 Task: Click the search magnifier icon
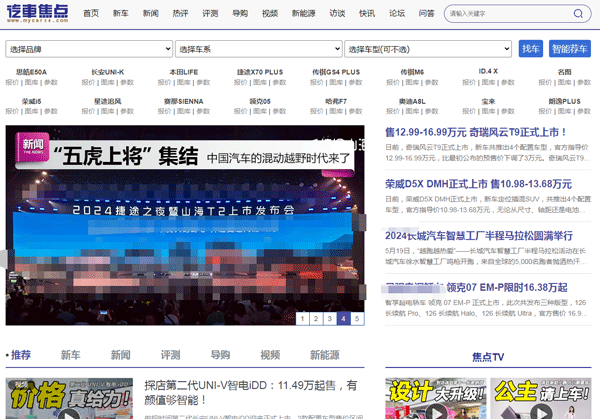click(x=578, y=14)
